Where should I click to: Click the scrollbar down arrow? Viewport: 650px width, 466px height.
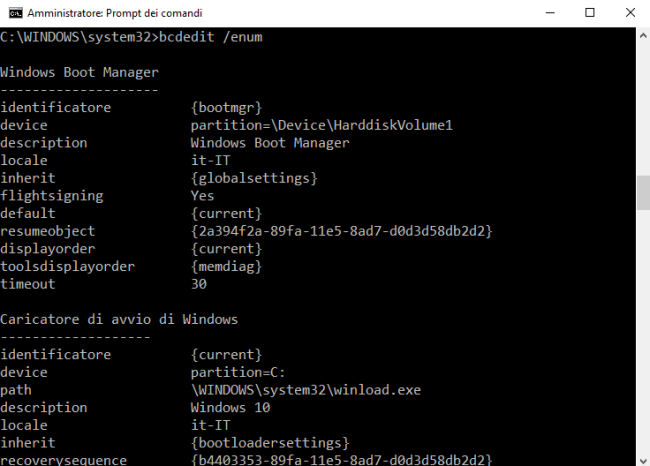point(643,460)
